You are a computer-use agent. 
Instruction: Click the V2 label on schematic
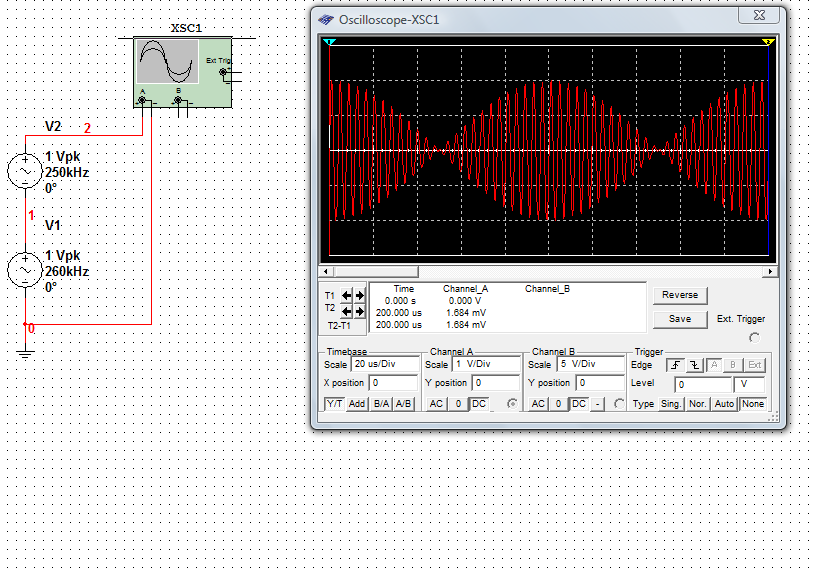pos(53,127)
